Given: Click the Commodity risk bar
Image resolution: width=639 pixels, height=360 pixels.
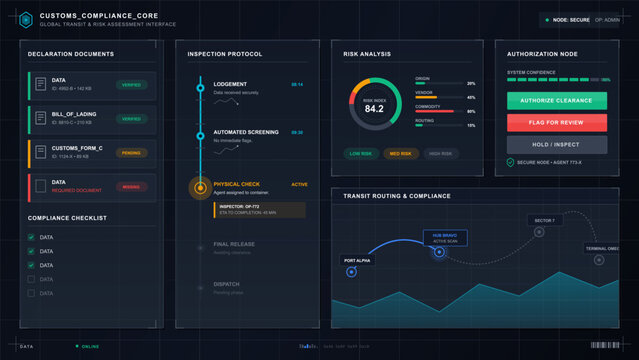Looking at the screenshot, I should pyautogui.click(x=439, y=111).
